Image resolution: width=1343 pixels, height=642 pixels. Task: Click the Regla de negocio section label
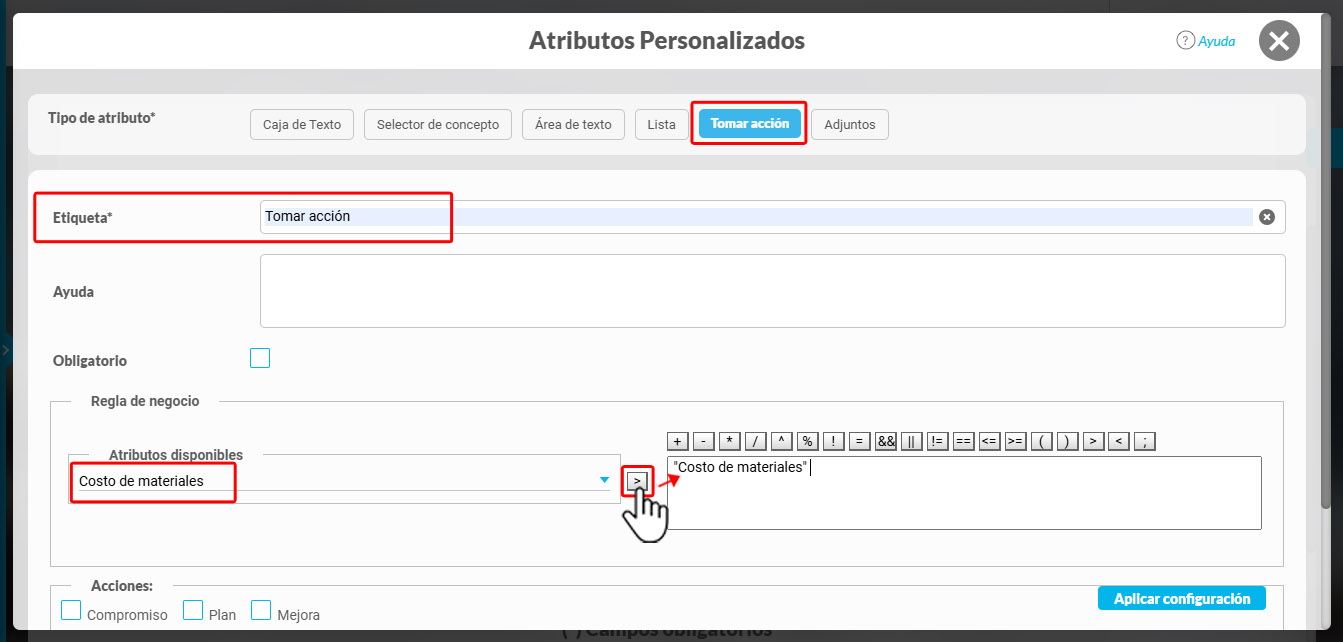click(145, 401)
